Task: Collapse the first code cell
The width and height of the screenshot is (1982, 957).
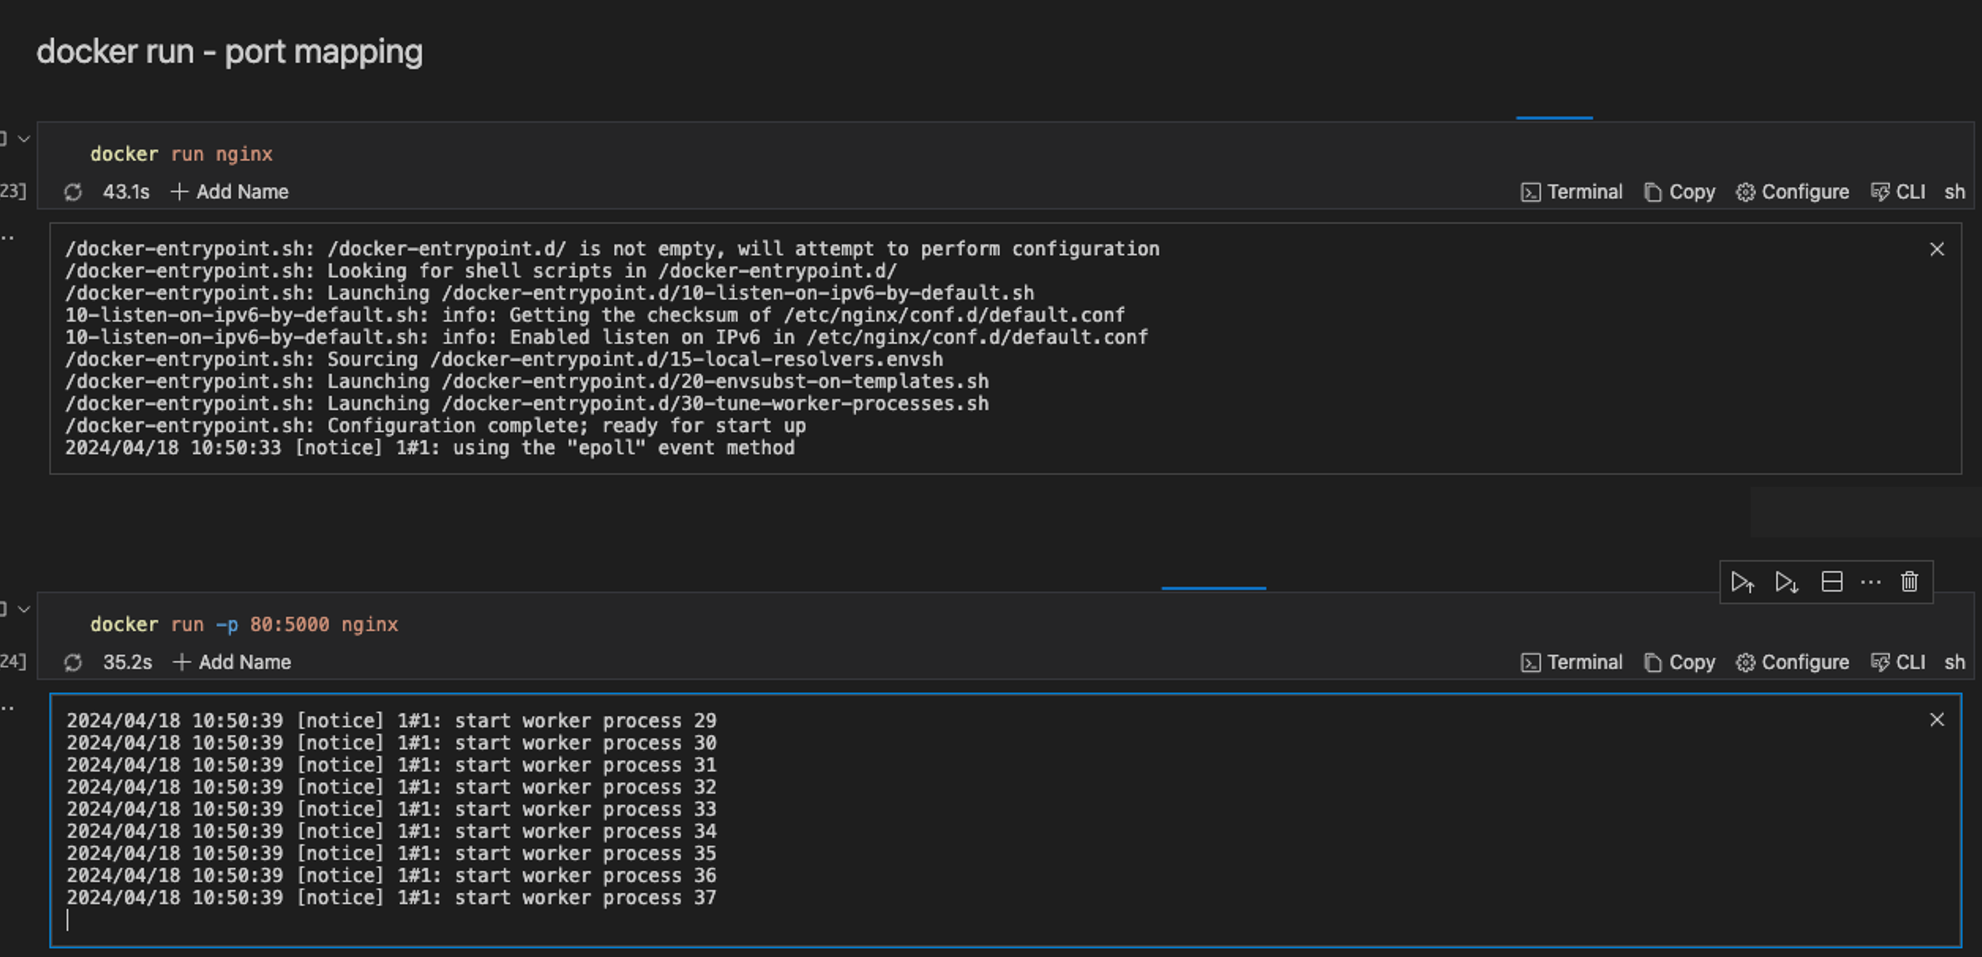Action: click(23, 139)
